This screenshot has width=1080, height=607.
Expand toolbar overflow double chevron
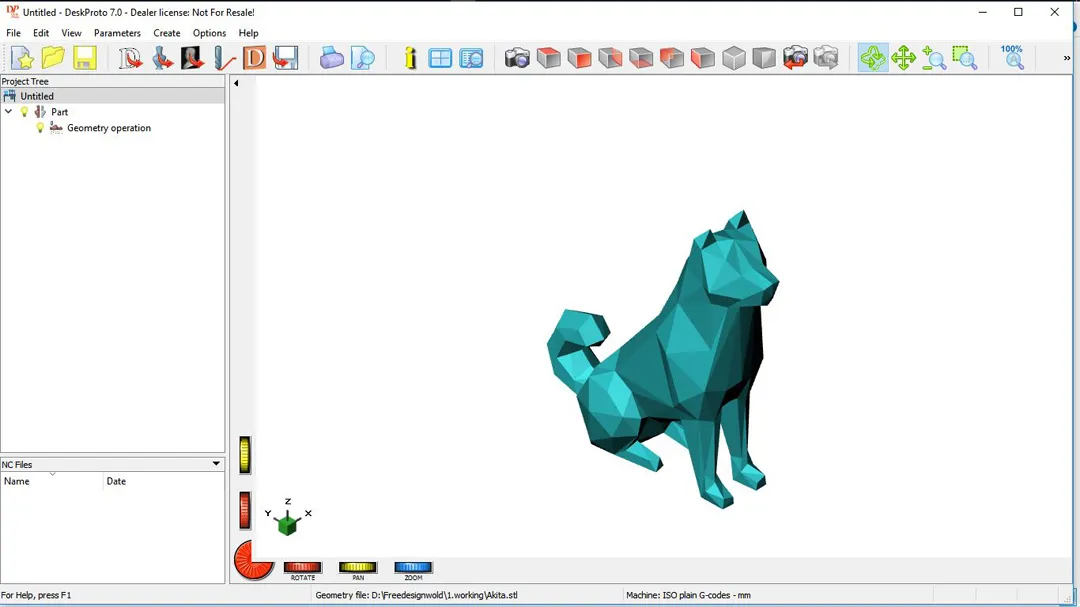(x=1067, y=58)
